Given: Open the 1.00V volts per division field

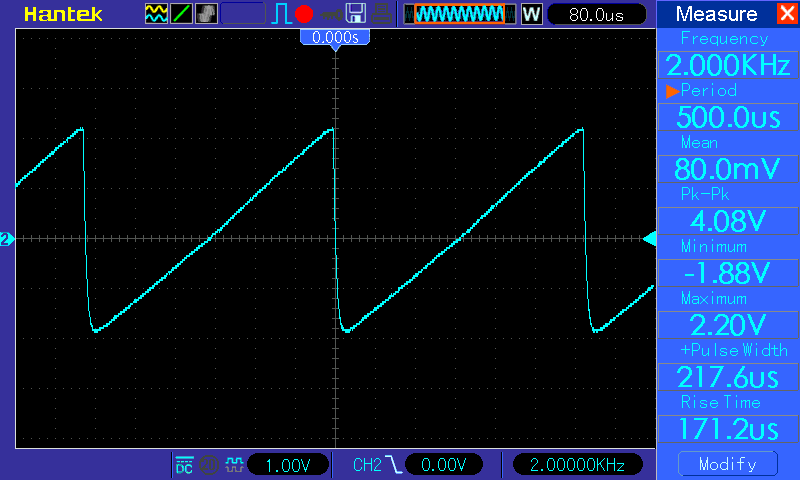Looking at the screenshot, I should (x=288, y=465).
